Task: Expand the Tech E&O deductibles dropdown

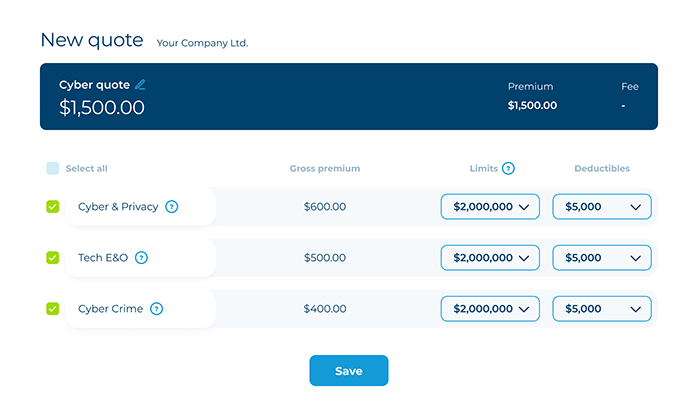Action: tap(602, 258)
